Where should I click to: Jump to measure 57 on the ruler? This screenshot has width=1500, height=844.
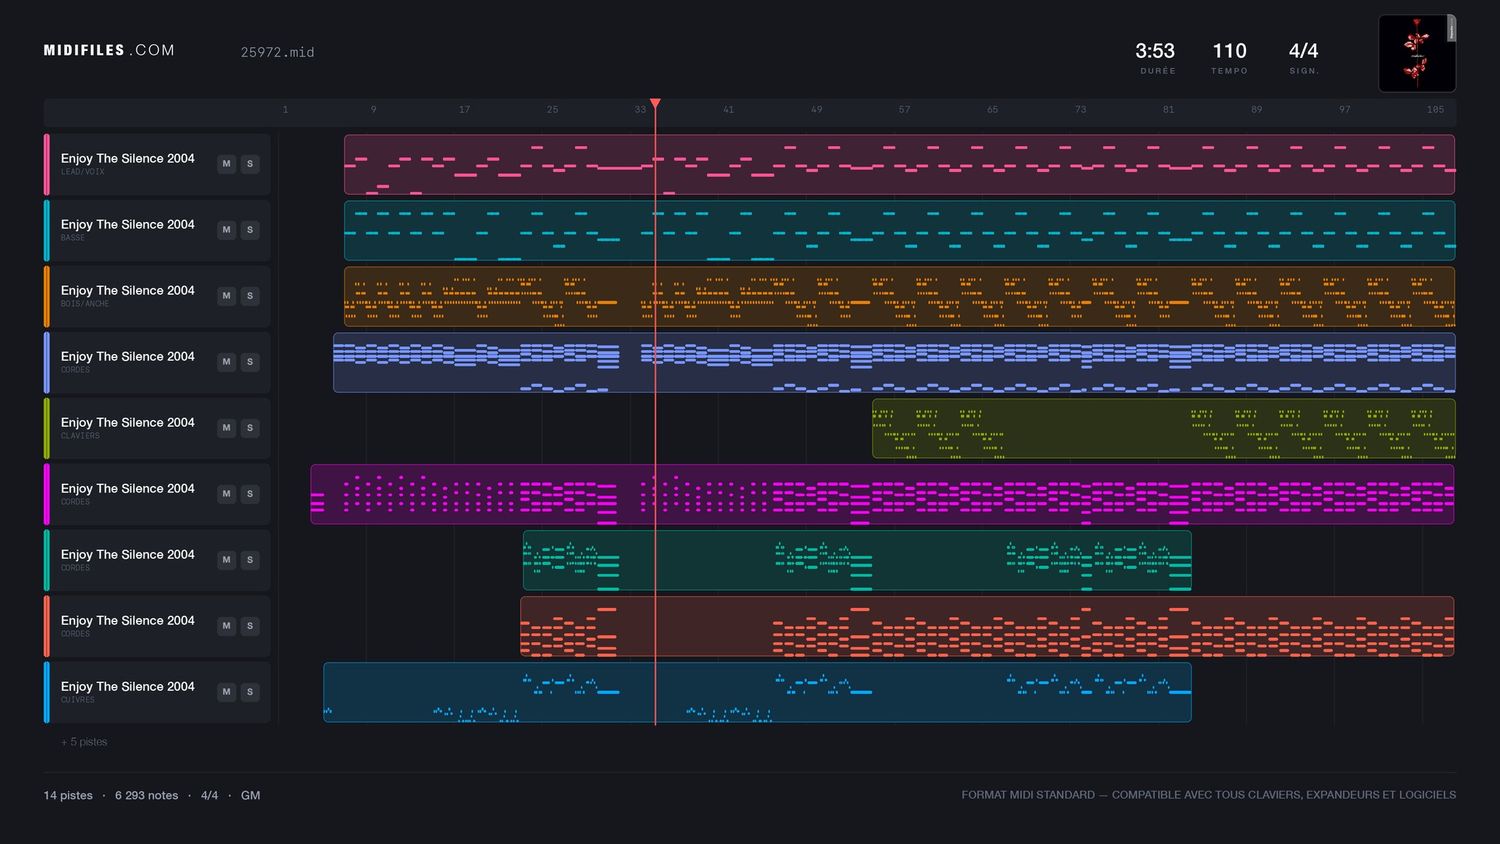click(x=904, y=110)
